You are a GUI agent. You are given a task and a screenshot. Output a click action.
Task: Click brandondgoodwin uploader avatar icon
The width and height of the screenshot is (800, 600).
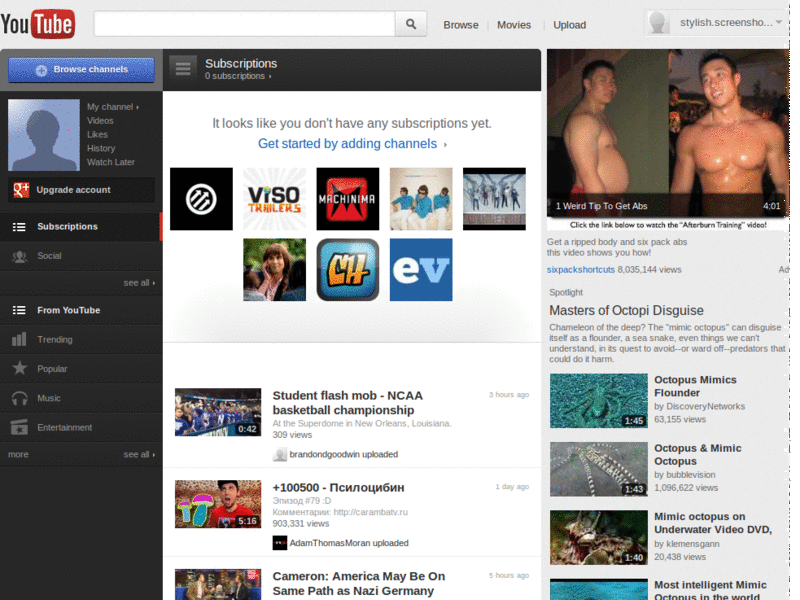280,454
